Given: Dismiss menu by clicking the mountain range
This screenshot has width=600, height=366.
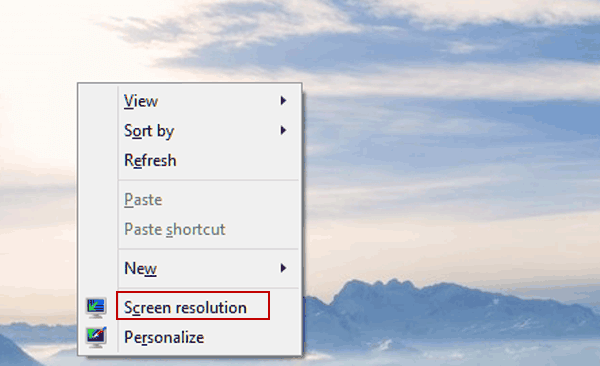Looking at the screenshot, I should [440, 306].
